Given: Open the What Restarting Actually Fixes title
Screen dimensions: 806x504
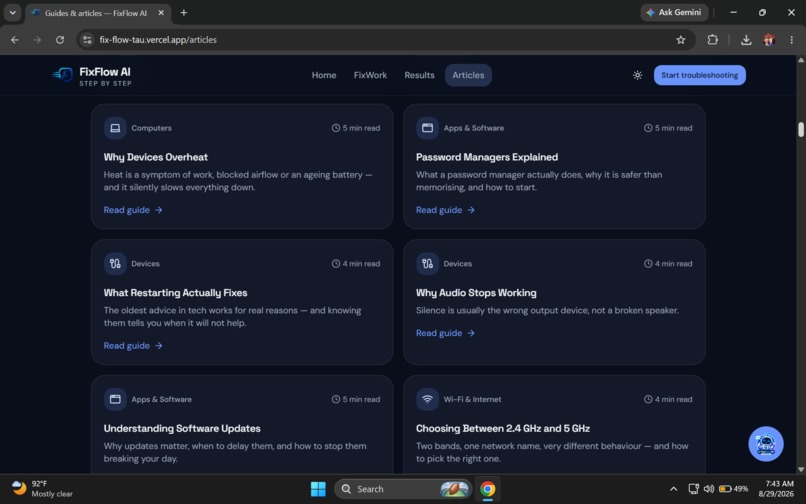Looking at the screenshot, I should pos(175,293).
